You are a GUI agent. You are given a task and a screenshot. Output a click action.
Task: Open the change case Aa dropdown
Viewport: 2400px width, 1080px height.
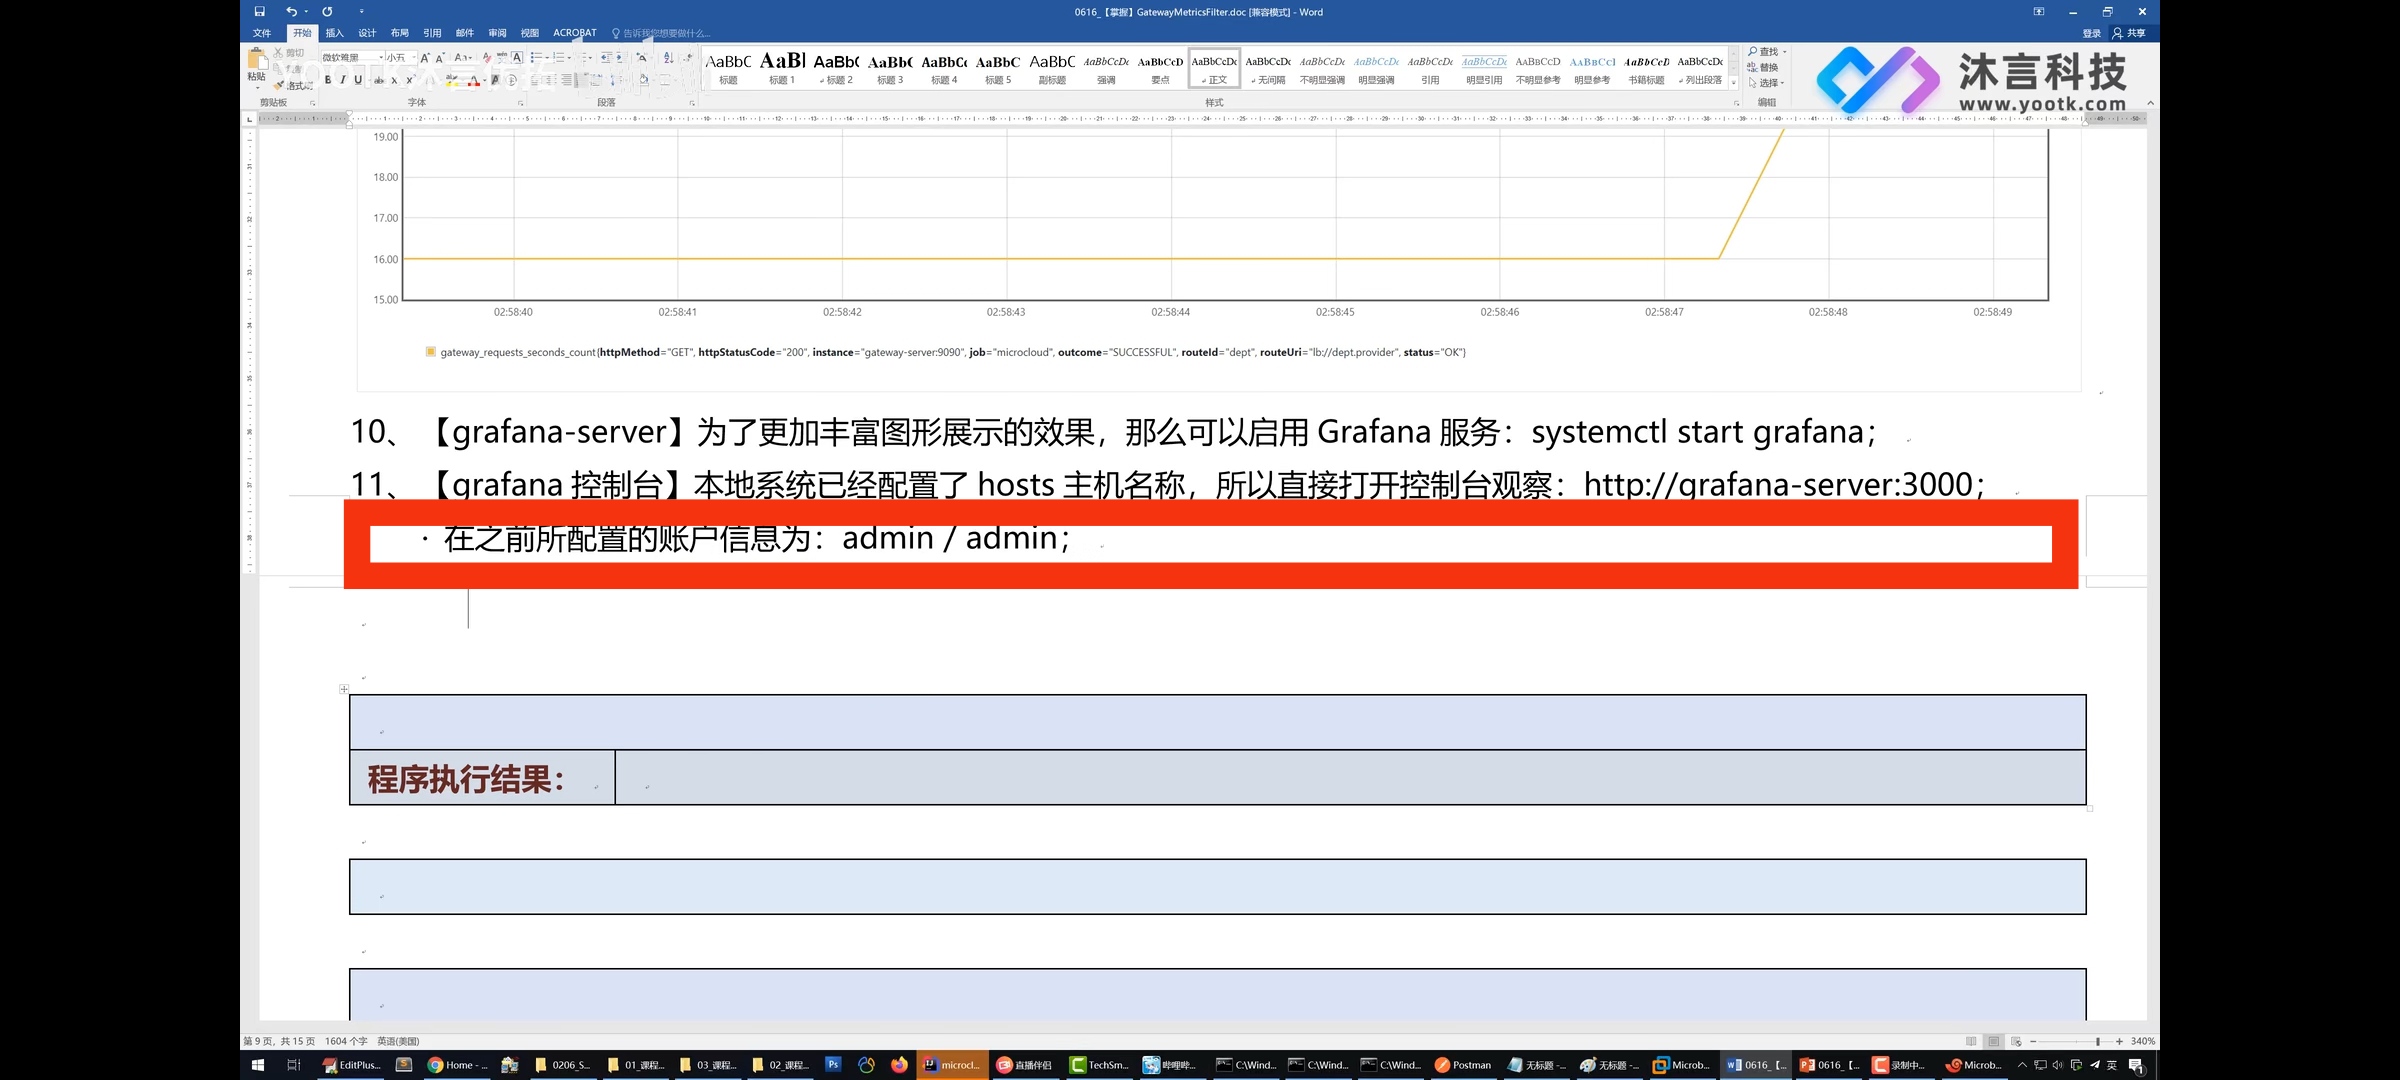(462, 58)
